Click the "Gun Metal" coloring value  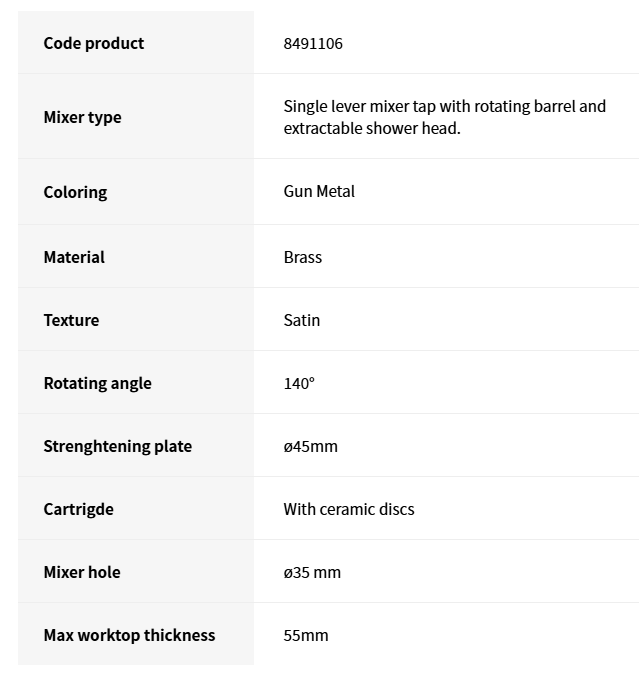319,191
